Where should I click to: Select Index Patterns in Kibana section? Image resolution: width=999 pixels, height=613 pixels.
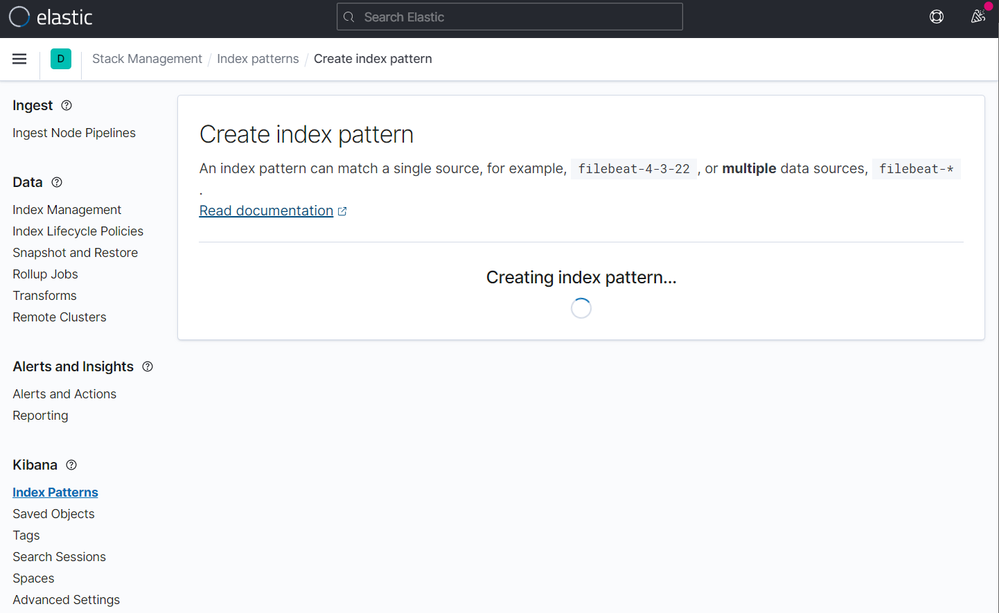click(x=55, y=492)
